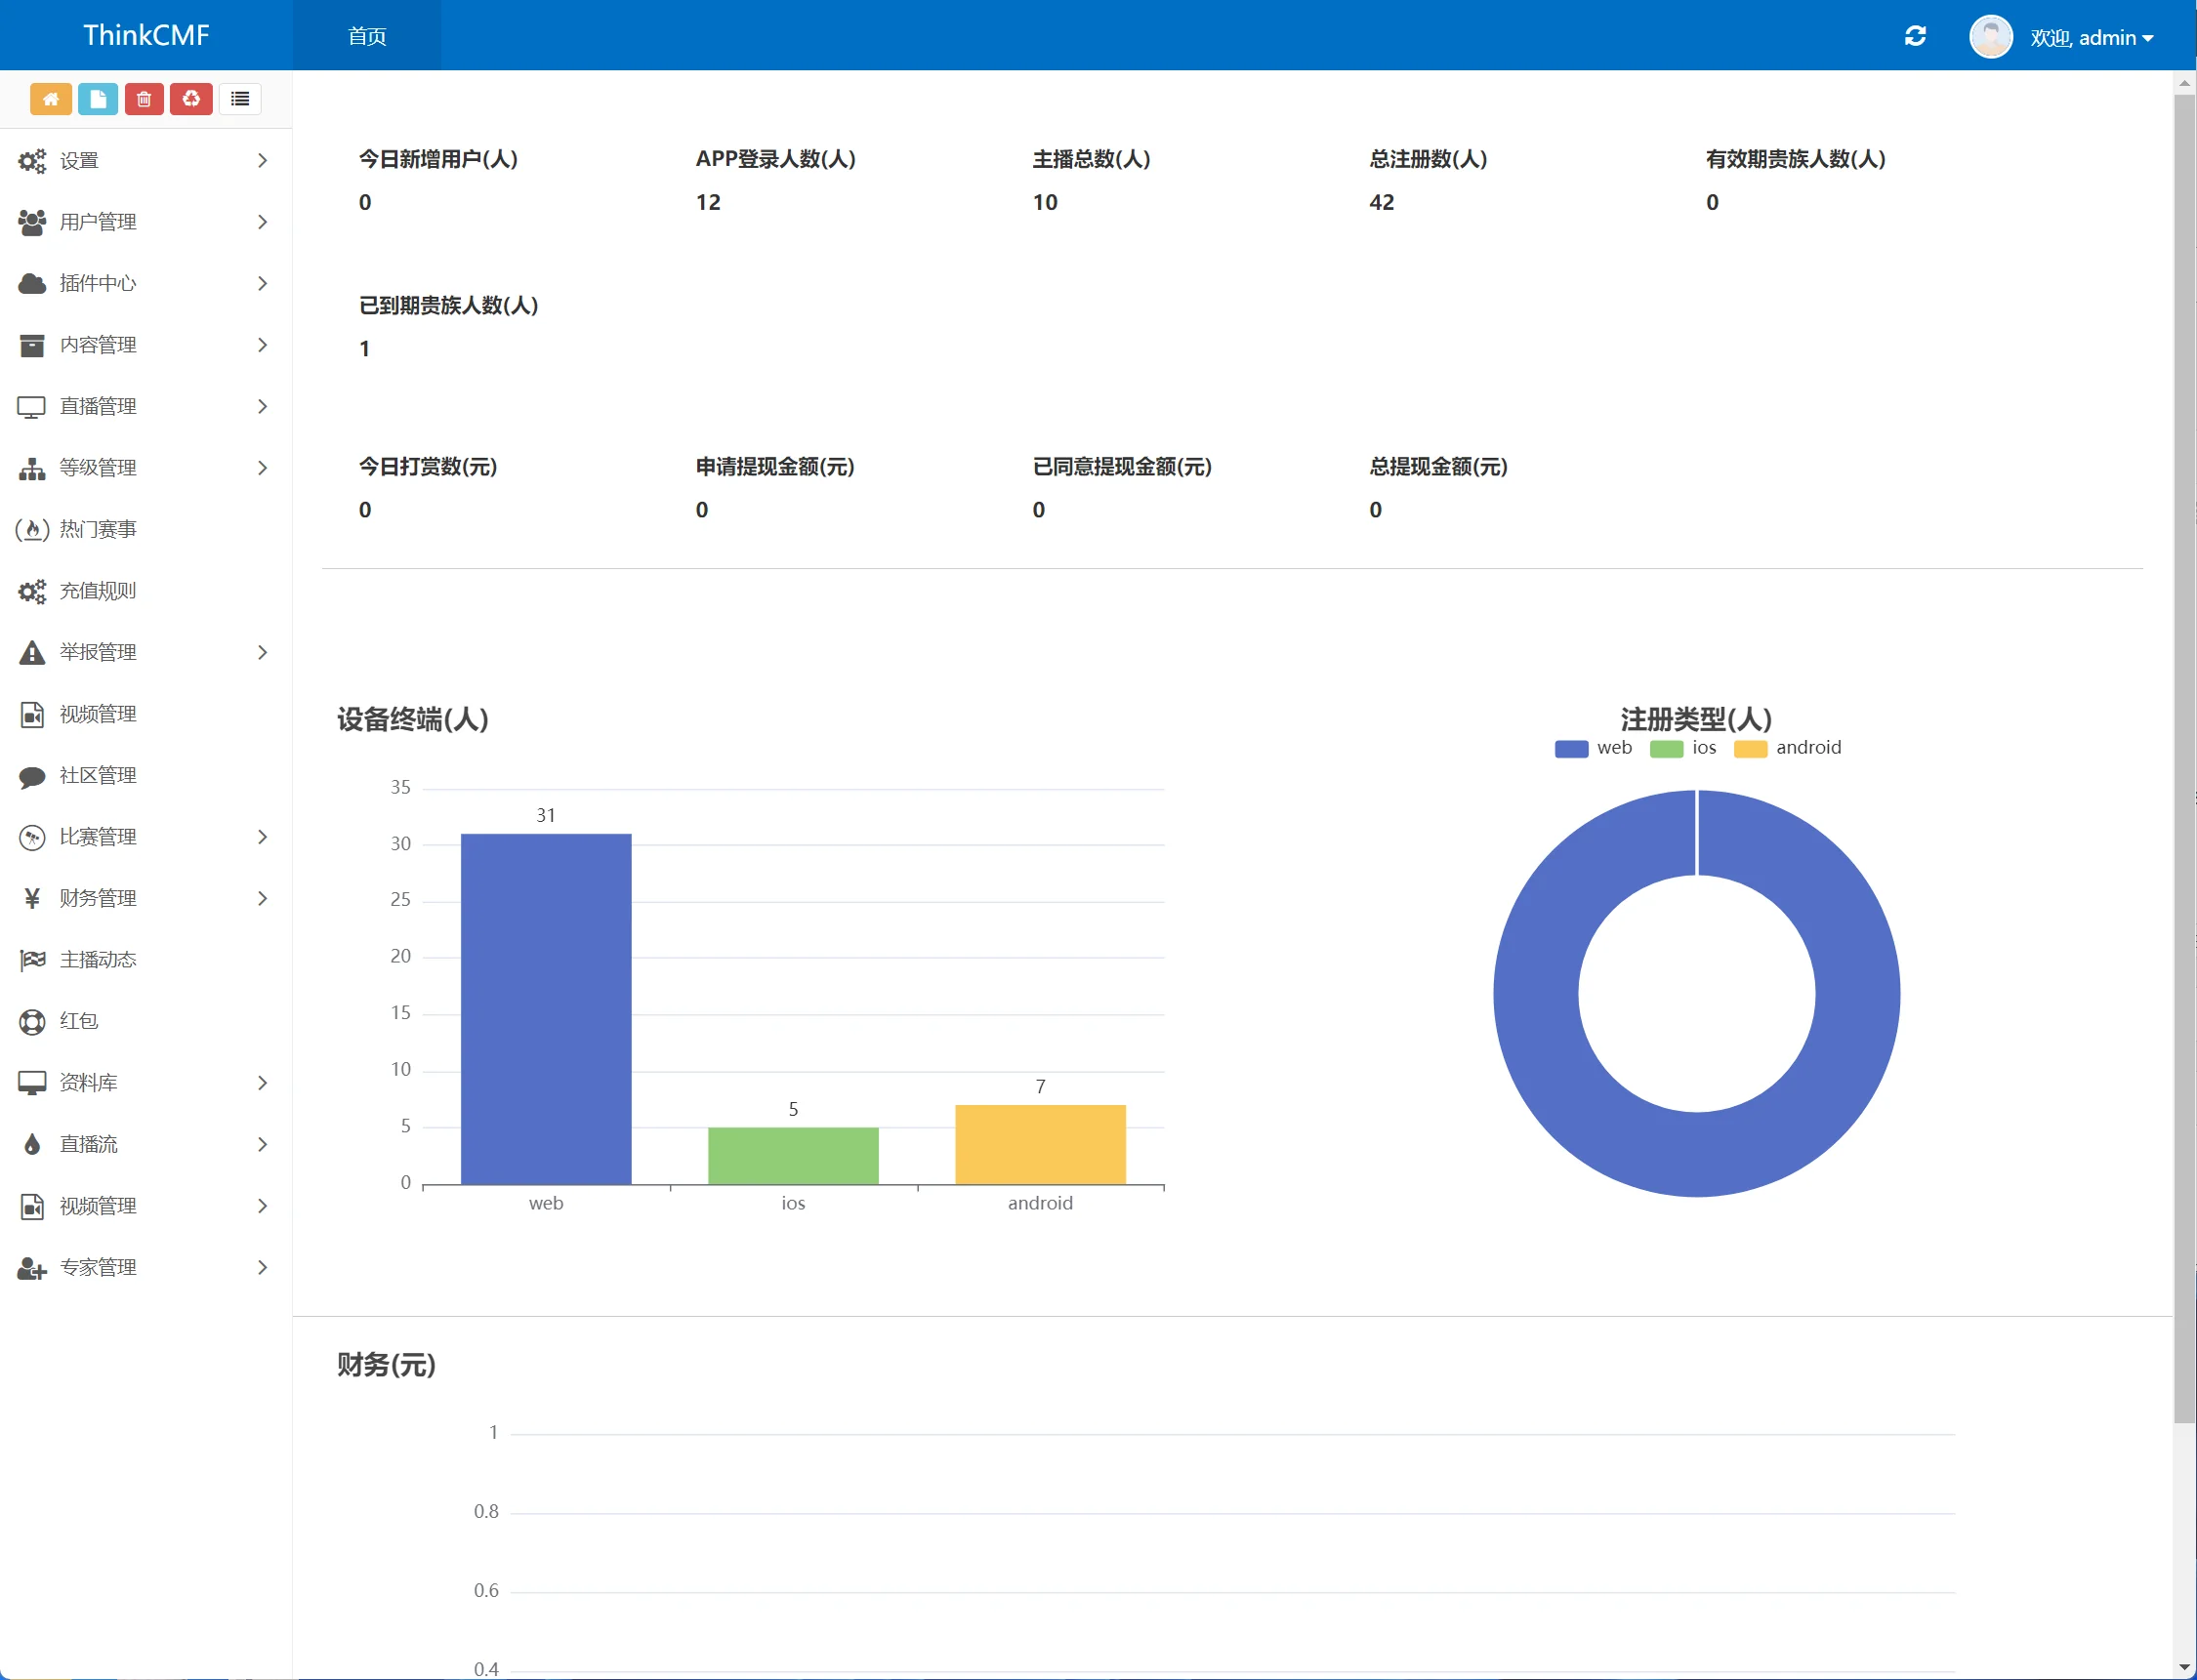Click the admin avatar picture
Viewport: 2197px width, 1680px height.
coord(1990,37)
